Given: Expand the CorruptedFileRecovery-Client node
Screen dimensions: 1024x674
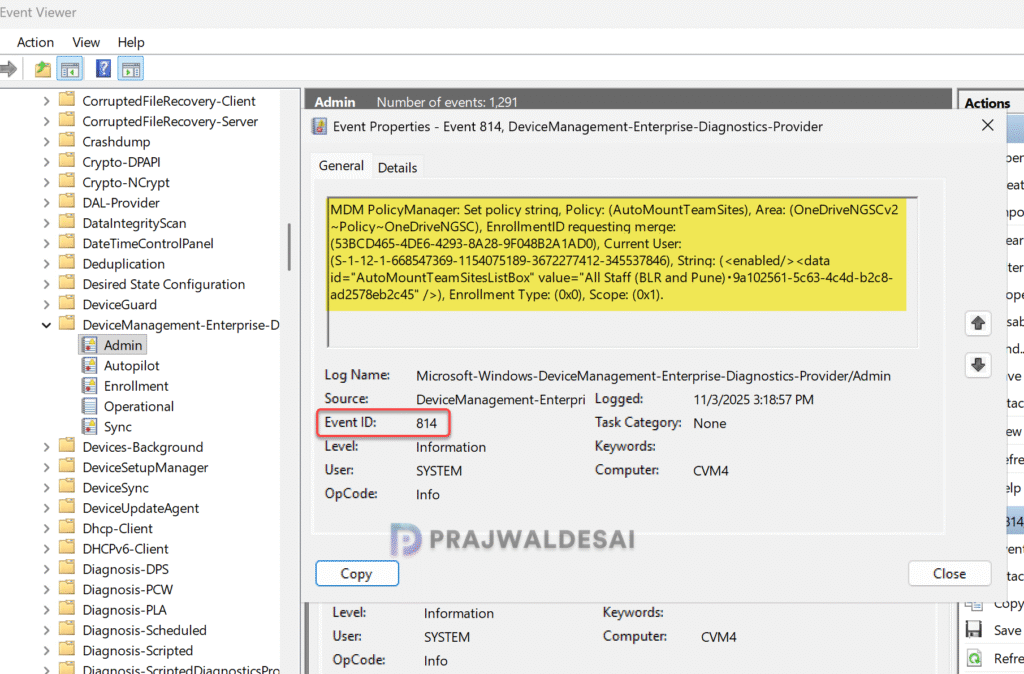Looking at the screenshot, I should [x=46, y=101].
